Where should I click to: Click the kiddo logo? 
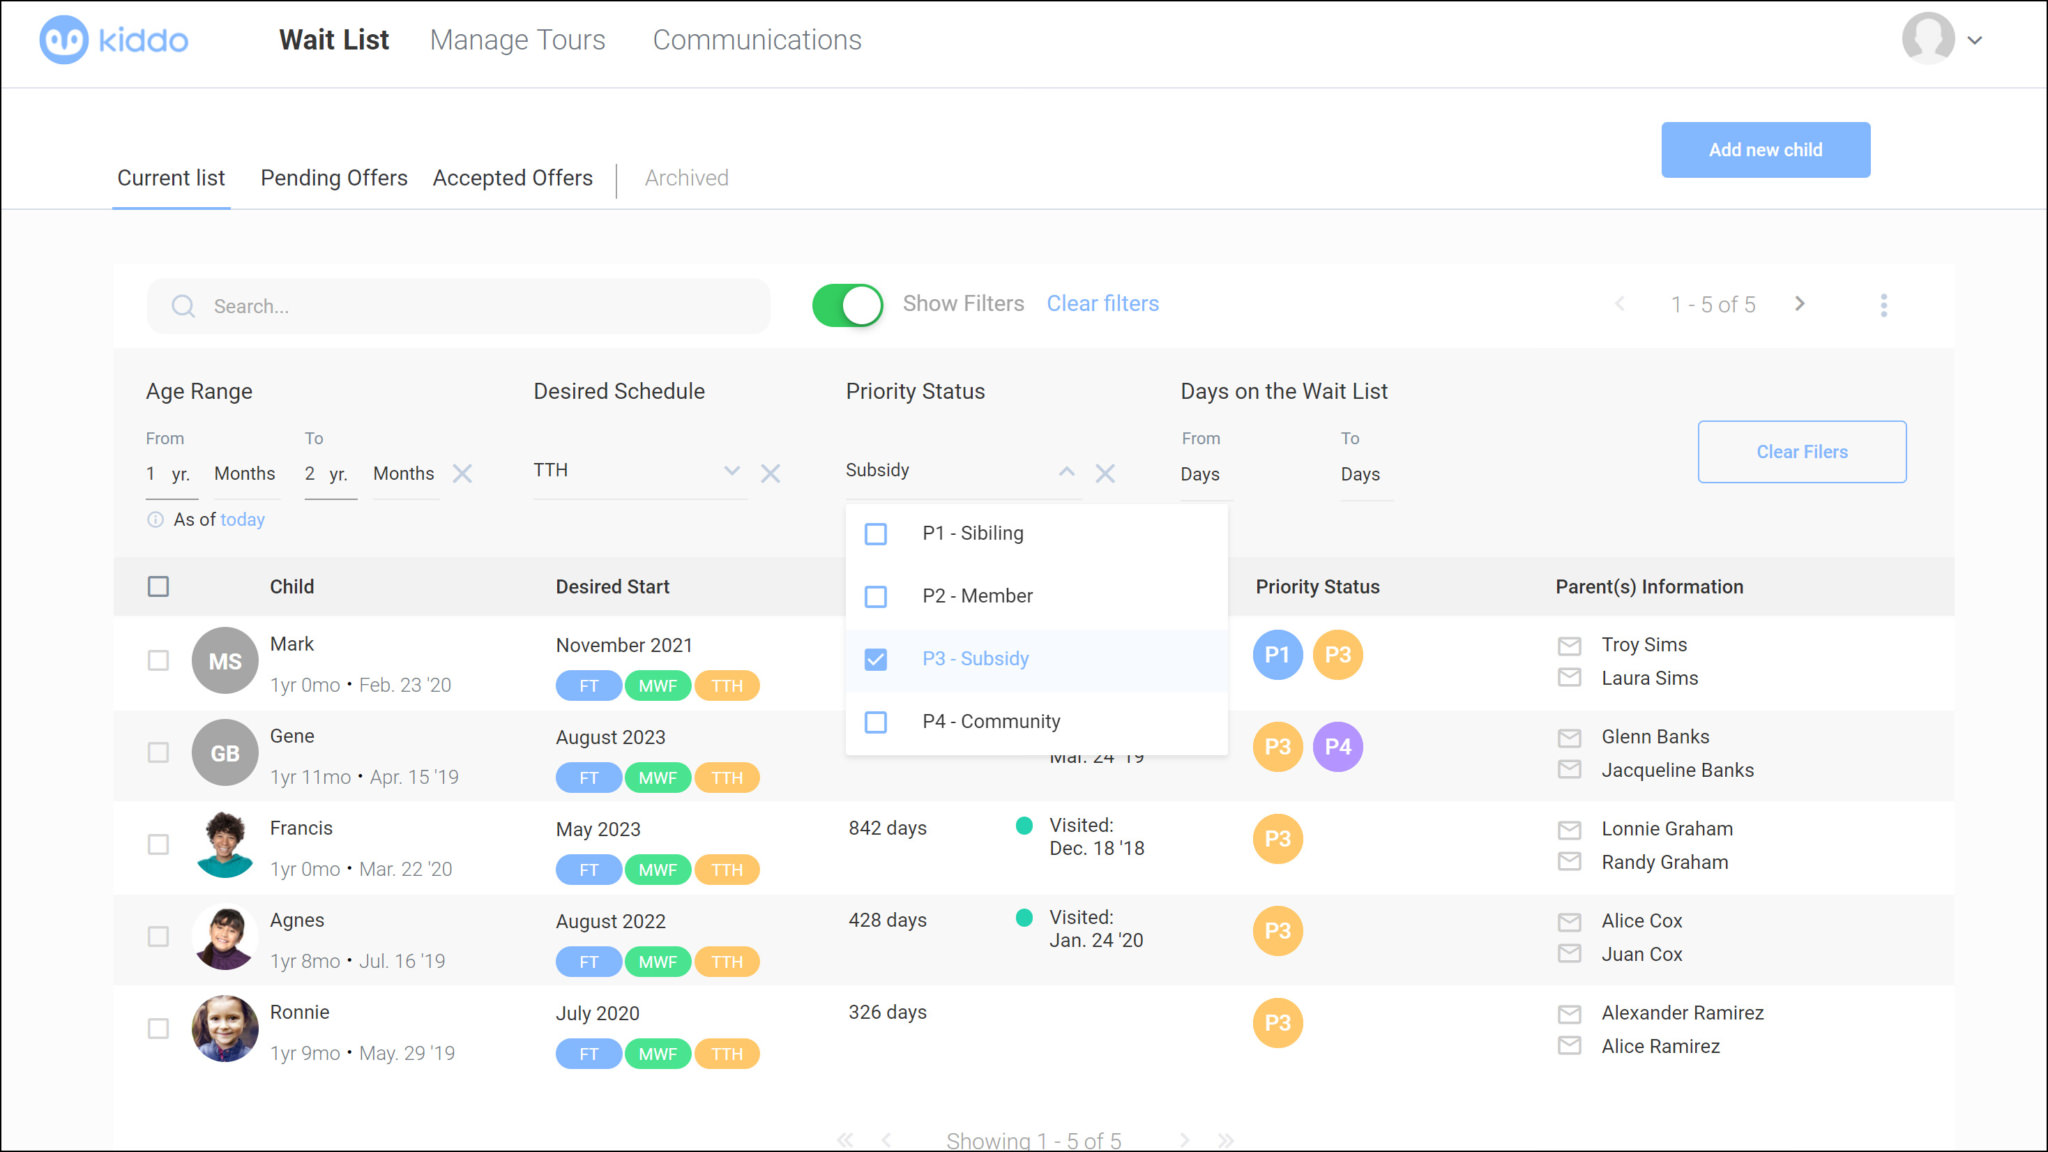tap(112, 40)
